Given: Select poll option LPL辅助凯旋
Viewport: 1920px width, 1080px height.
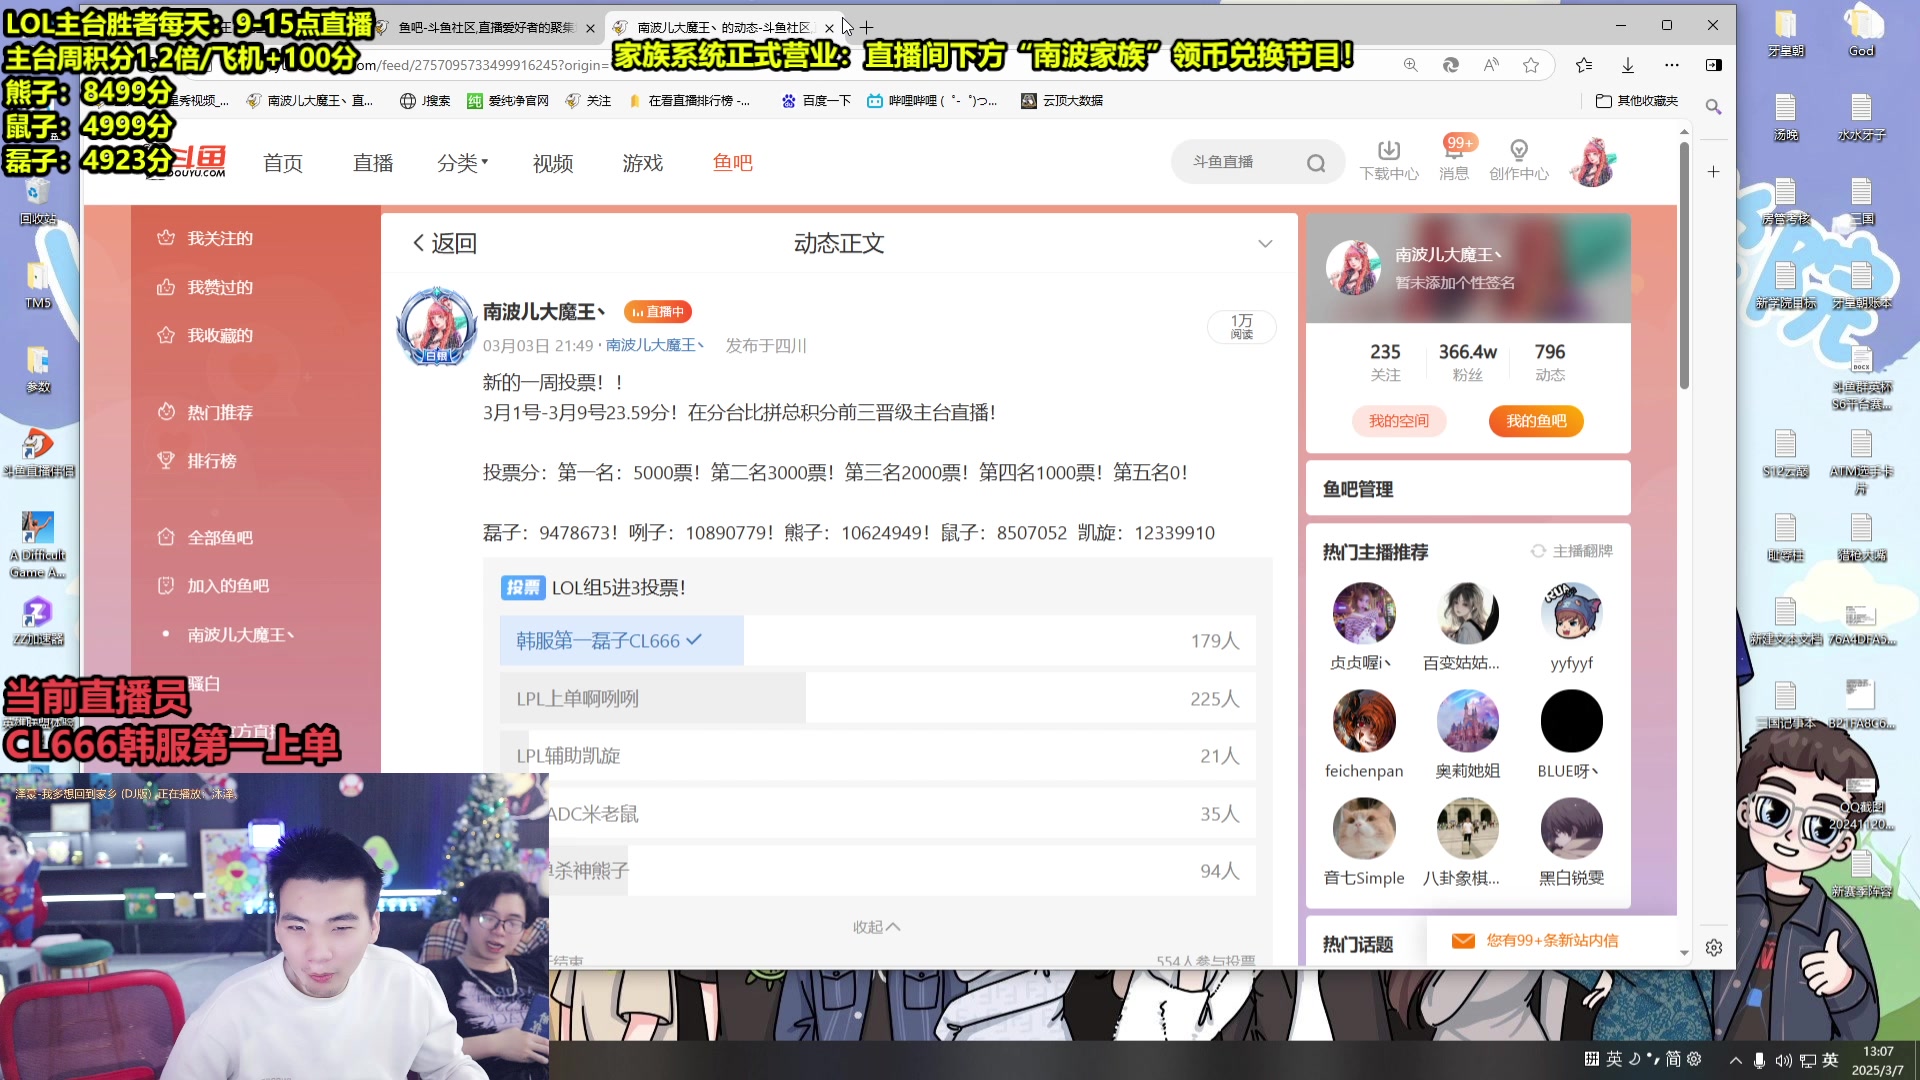Looking at the screenshot, I should click(878, 756).
